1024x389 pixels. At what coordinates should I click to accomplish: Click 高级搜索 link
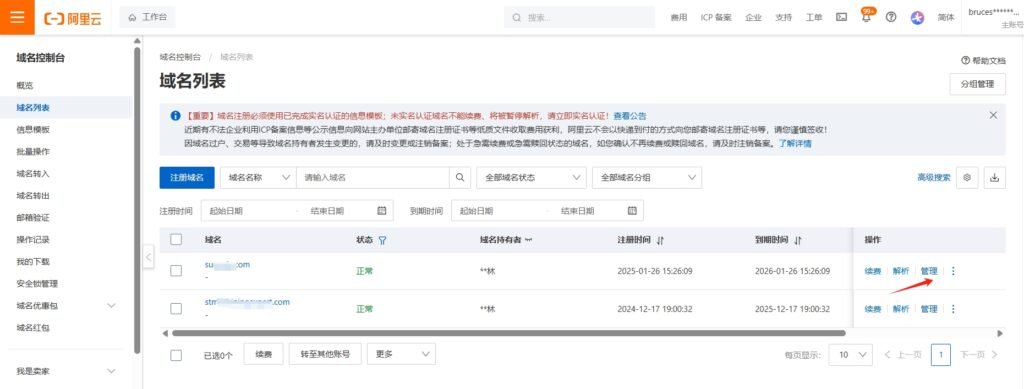tap(934, 178)
